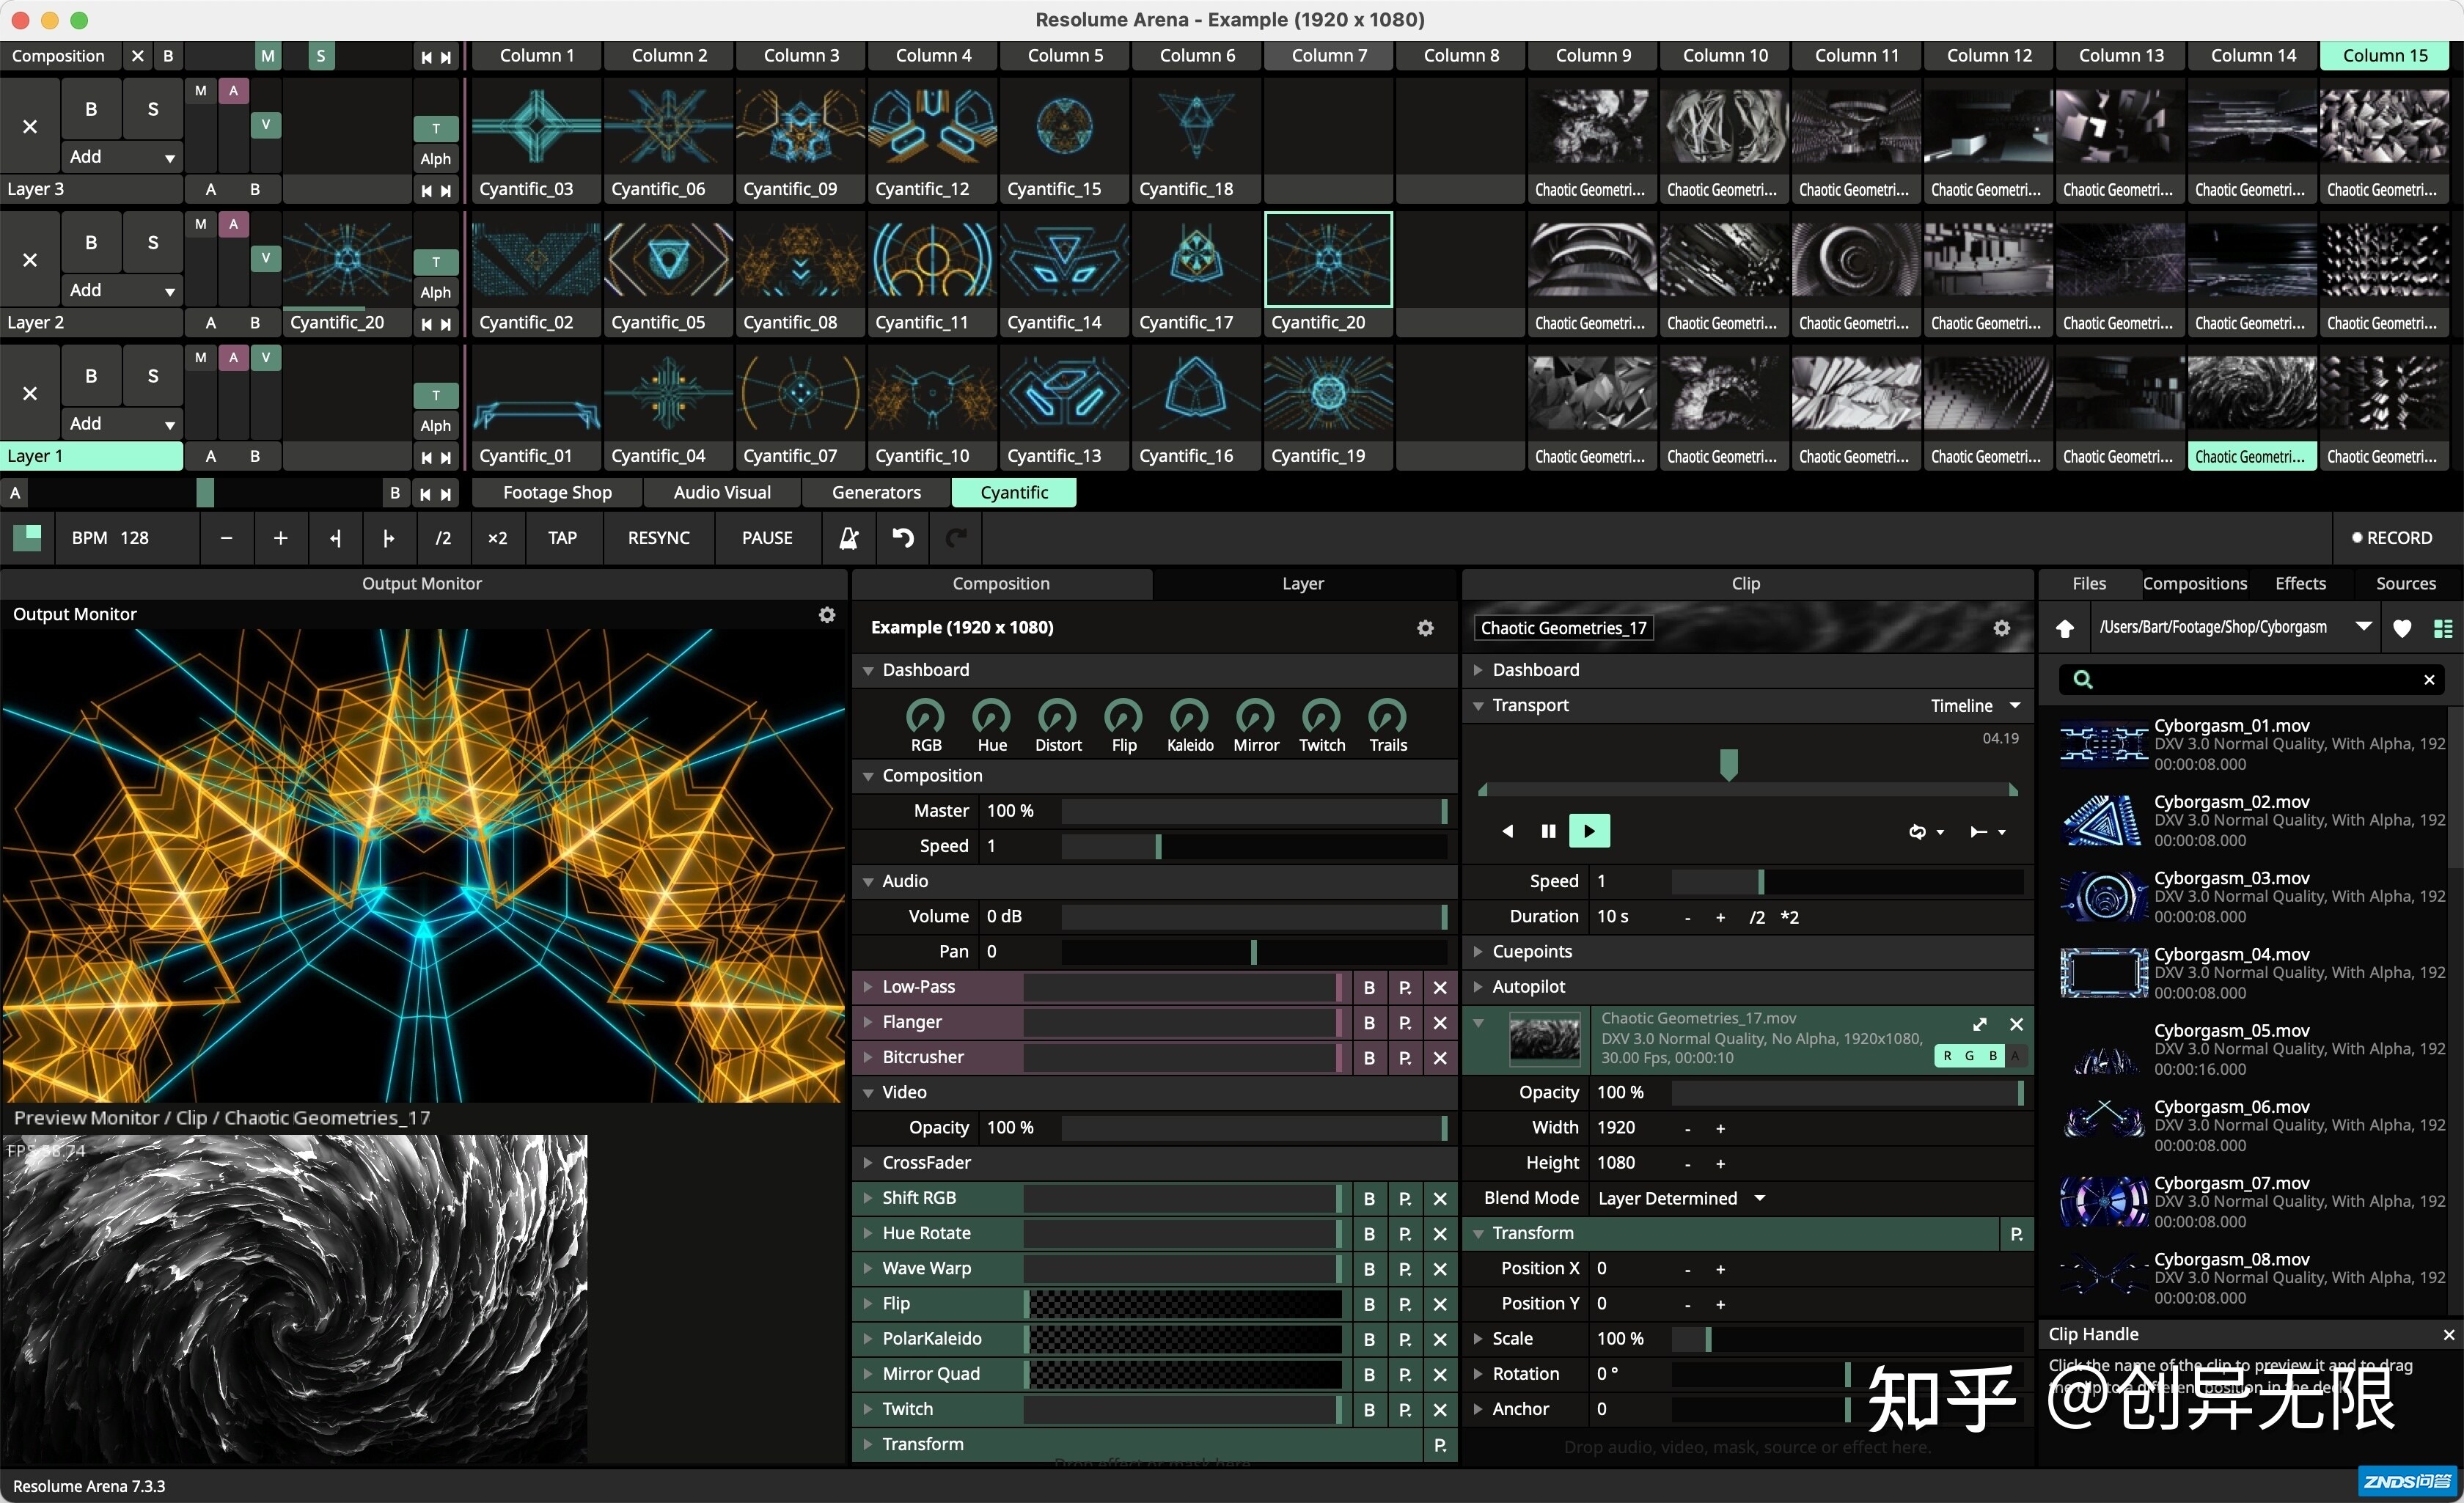This screenshot has height=1503, width=2464.
Task: Bypass the Shift RGB effect
Action: pos(1369,1199)
